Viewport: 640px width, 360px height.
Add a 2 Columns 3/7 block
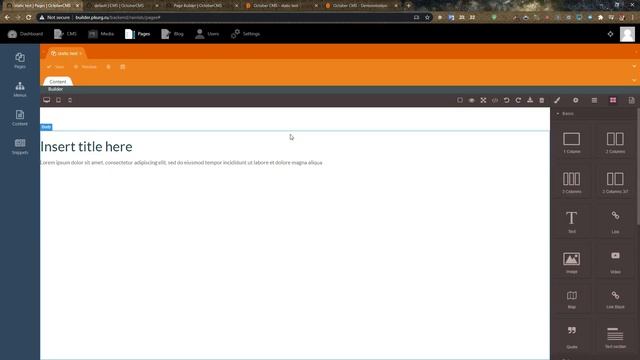click(615, 182)
